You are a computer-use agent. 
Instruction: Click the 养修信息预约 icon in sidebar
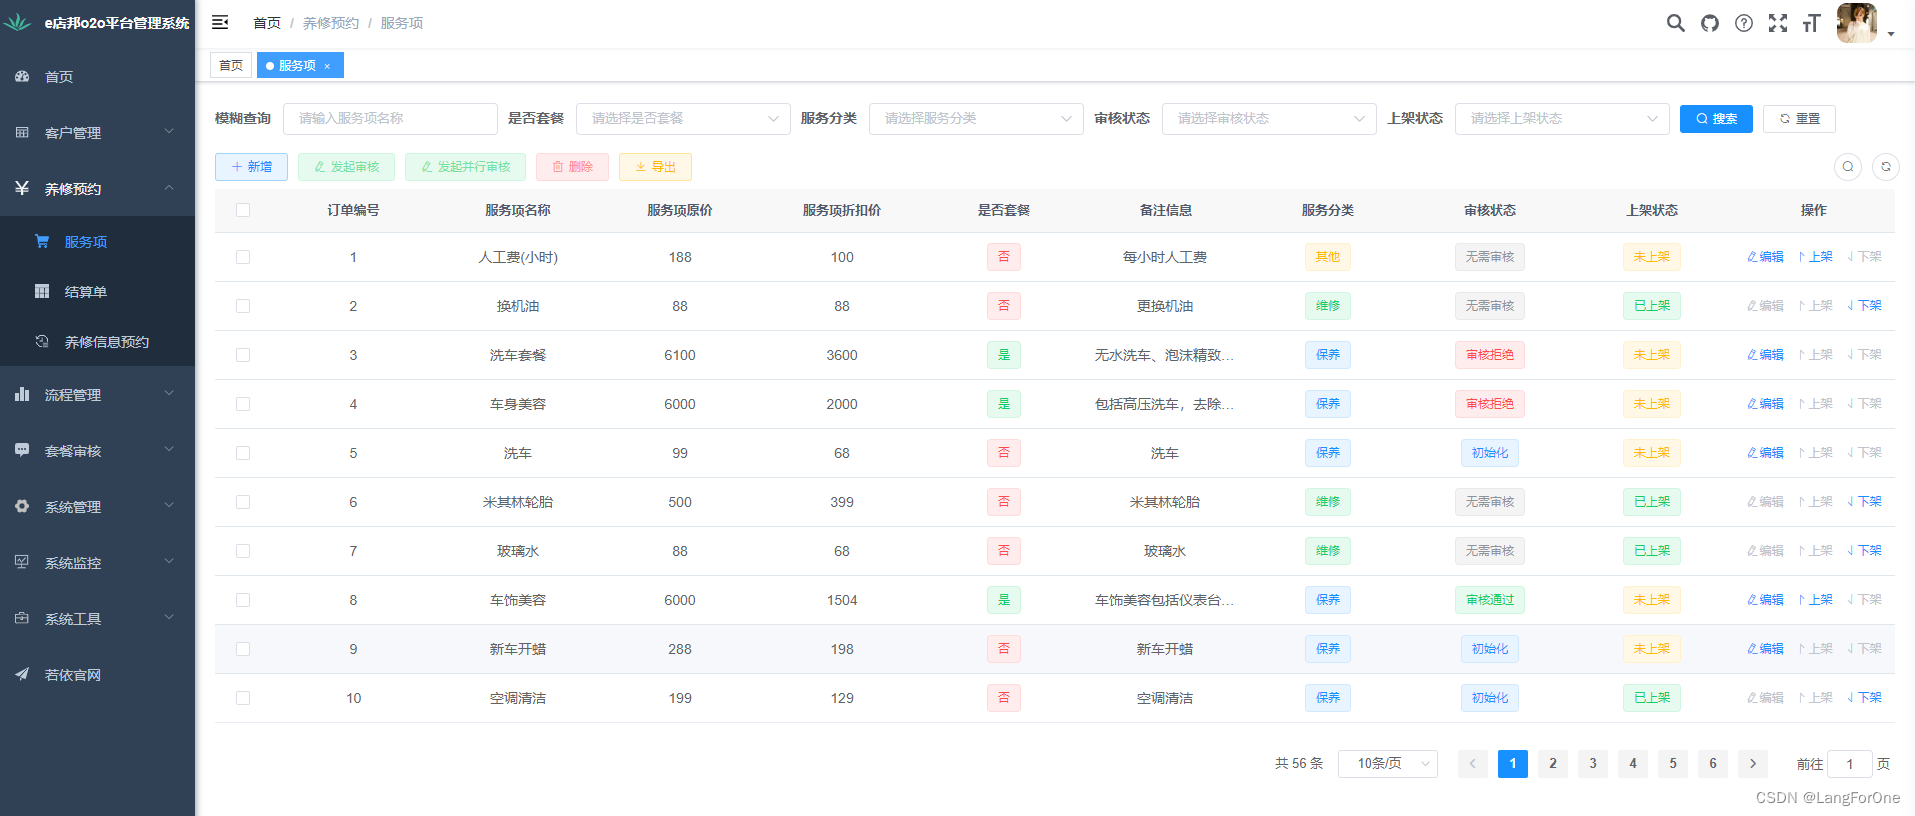click(42, 341)
